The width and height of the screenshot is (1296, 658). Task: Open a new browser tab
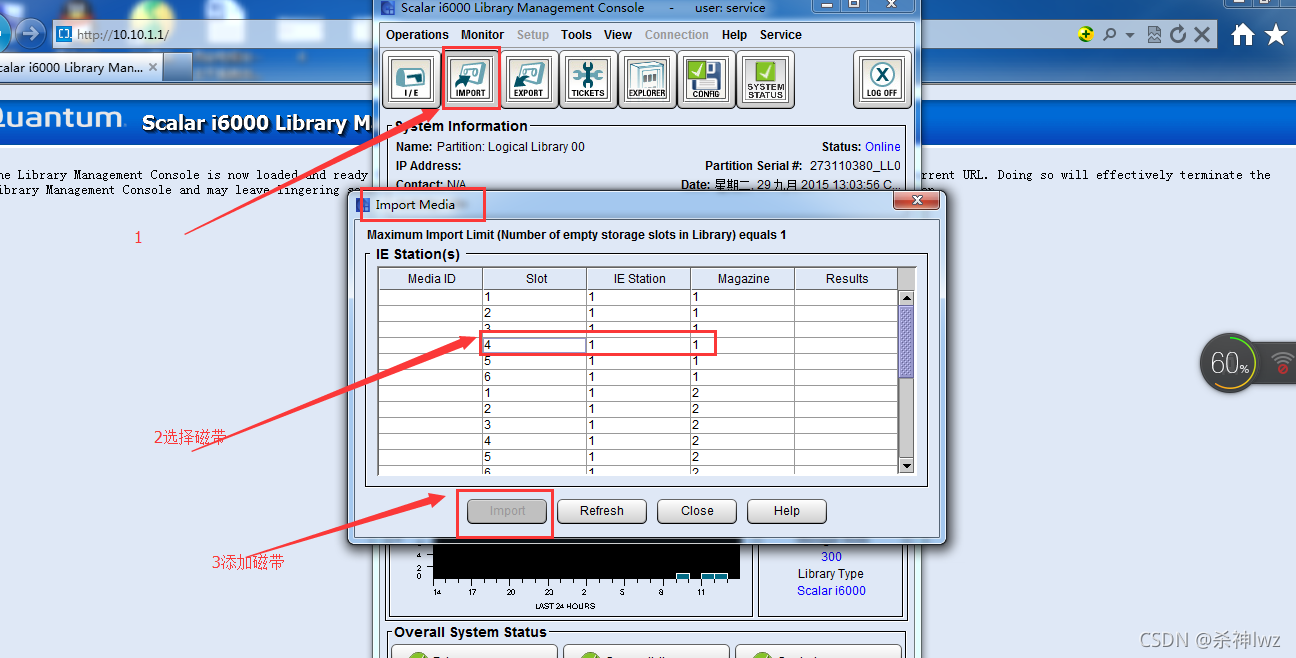coord(178,67)
